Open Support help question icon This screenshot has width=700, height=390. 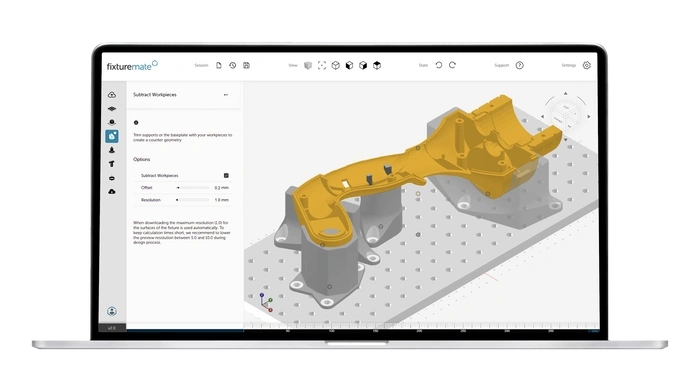point(520,65)
